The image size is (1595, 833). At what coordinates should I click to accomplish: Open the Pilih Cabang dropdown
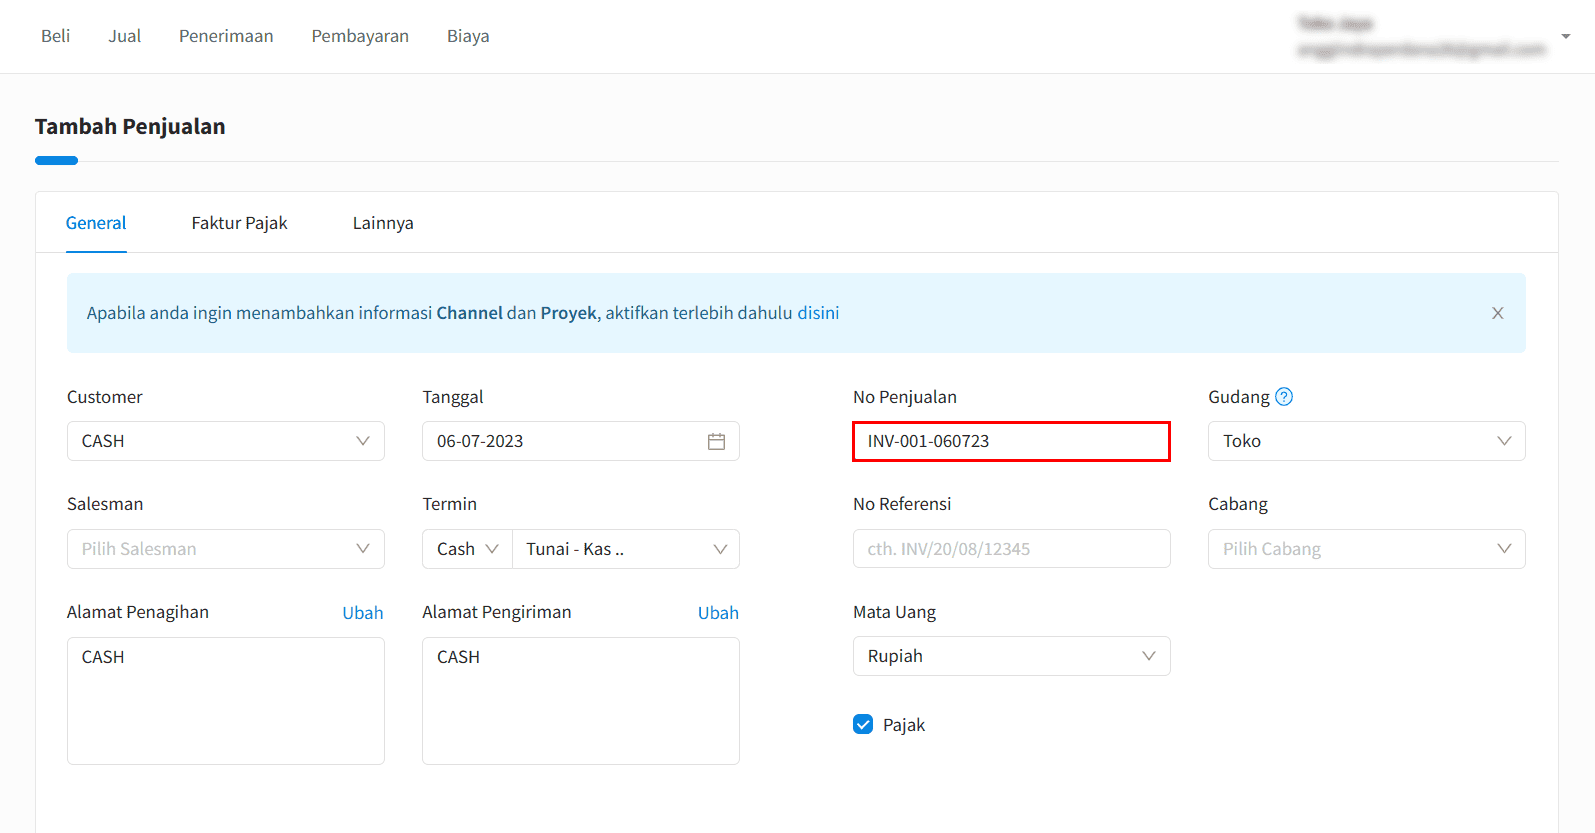[x=1367, y=549]
